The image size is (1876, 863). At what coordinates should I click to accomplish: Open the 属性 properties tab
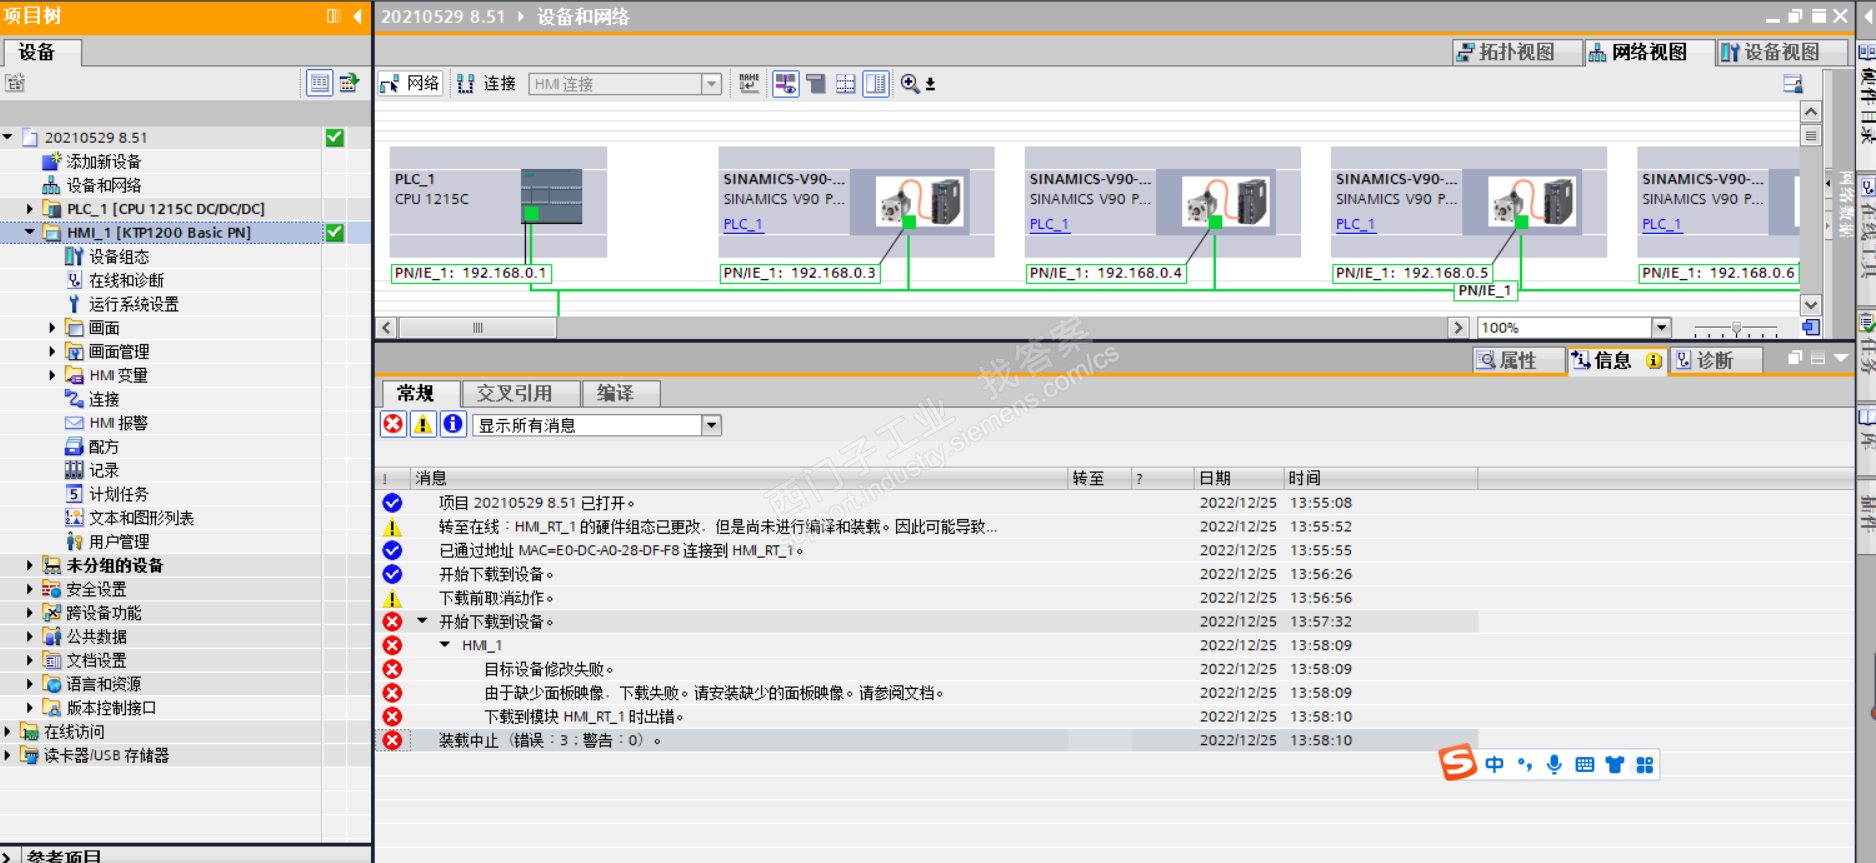click(1517, 361)
